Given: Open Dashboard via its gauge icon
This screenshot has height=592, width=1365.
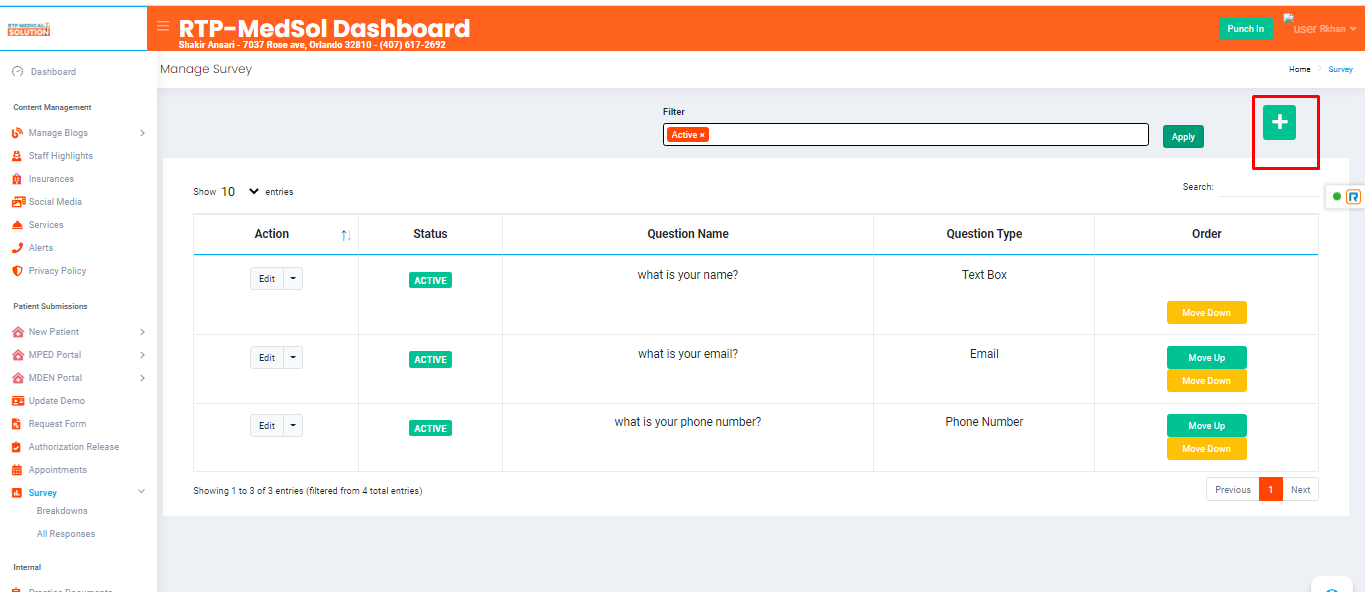Looking at the screenshot, I should point(17,72).
